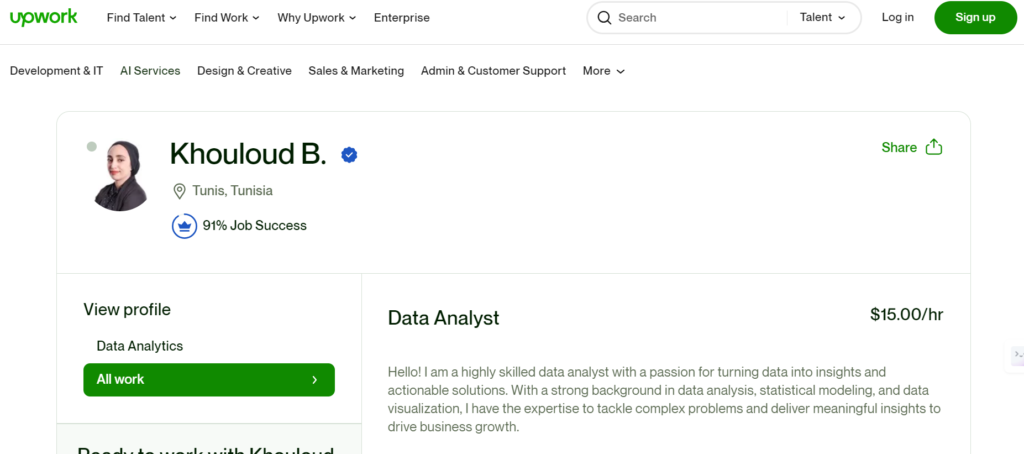Go to AI Services category
The height and width of the screenshot is (454, 1024).
point(150,71)
